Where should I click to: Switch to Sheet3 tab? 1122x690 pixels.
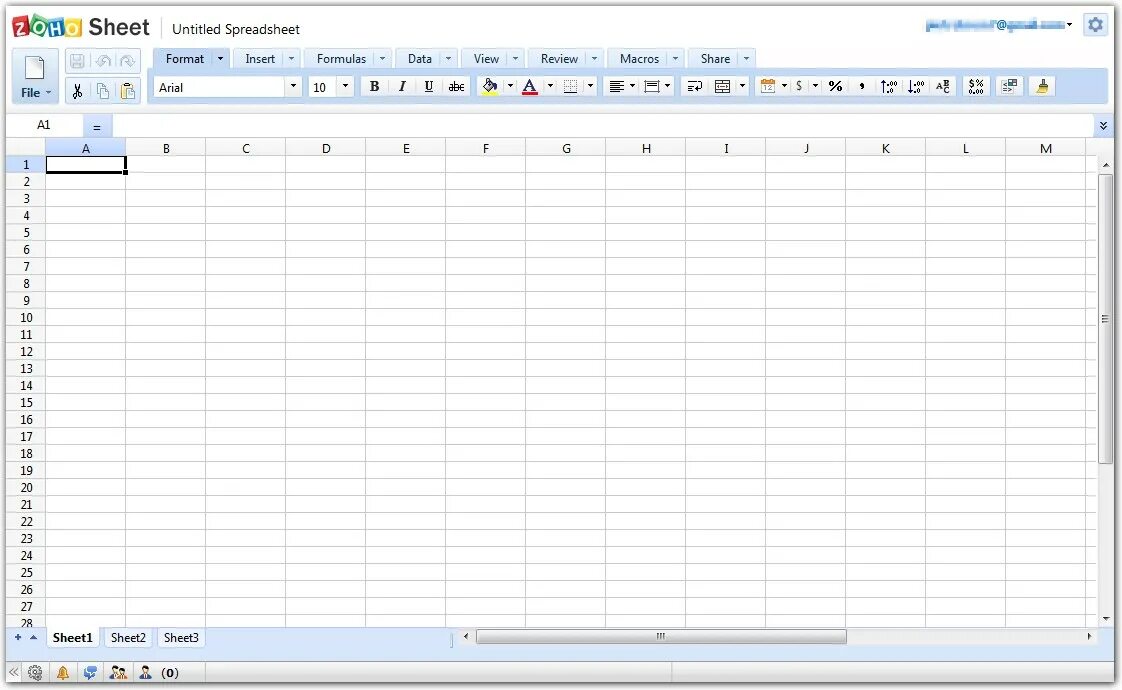click(181, 638)
